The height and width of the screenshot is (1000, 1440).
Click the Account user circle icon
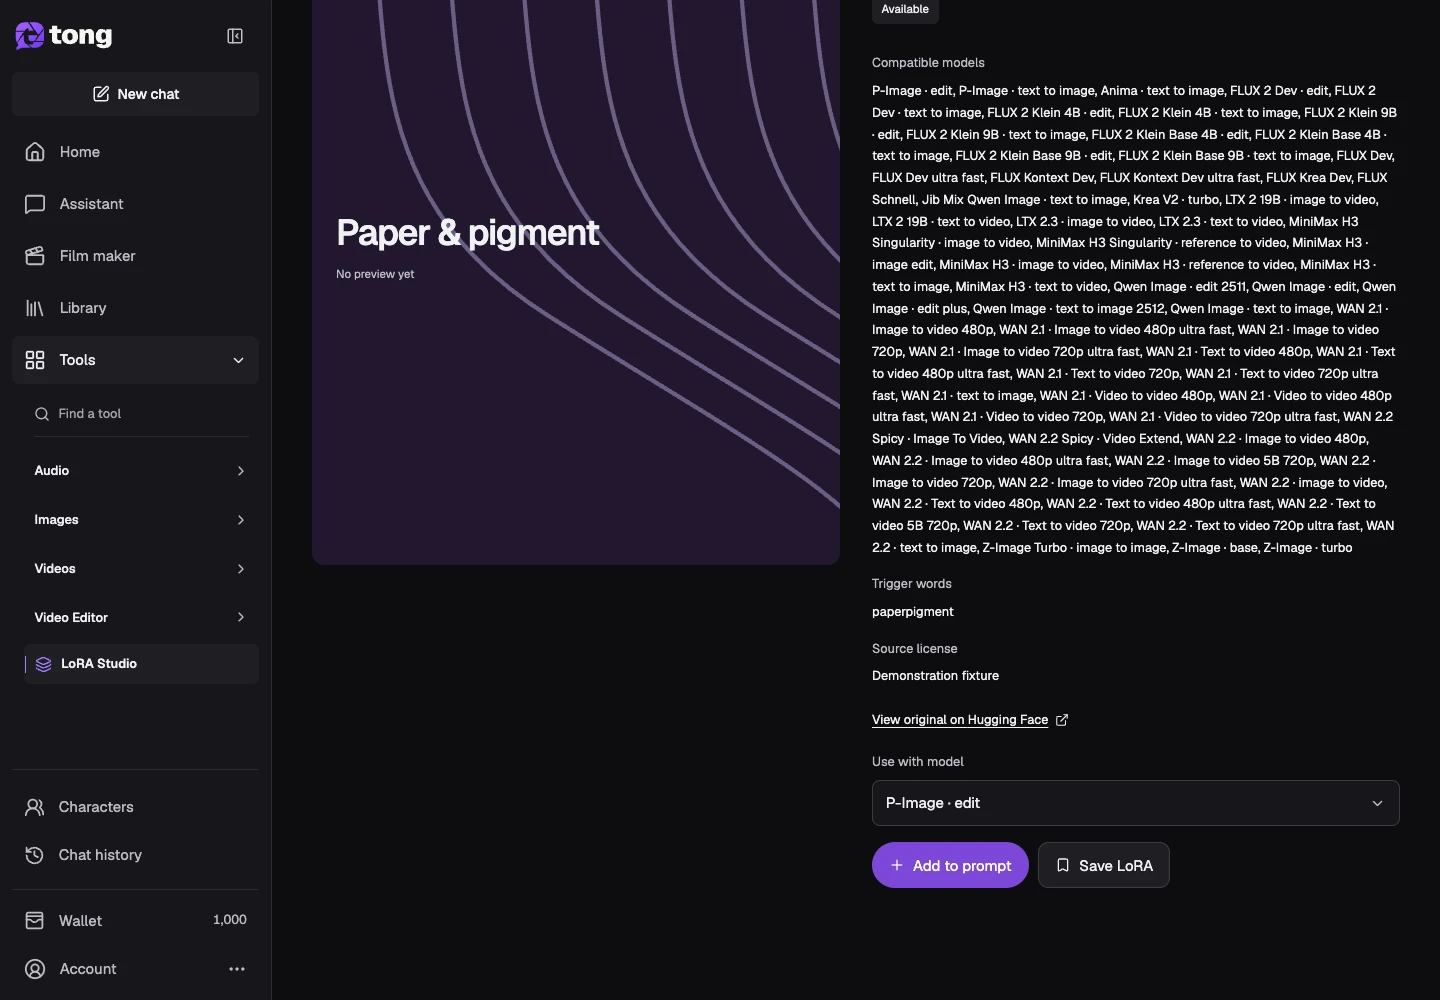pyautogui.click(x=35, y=969)
